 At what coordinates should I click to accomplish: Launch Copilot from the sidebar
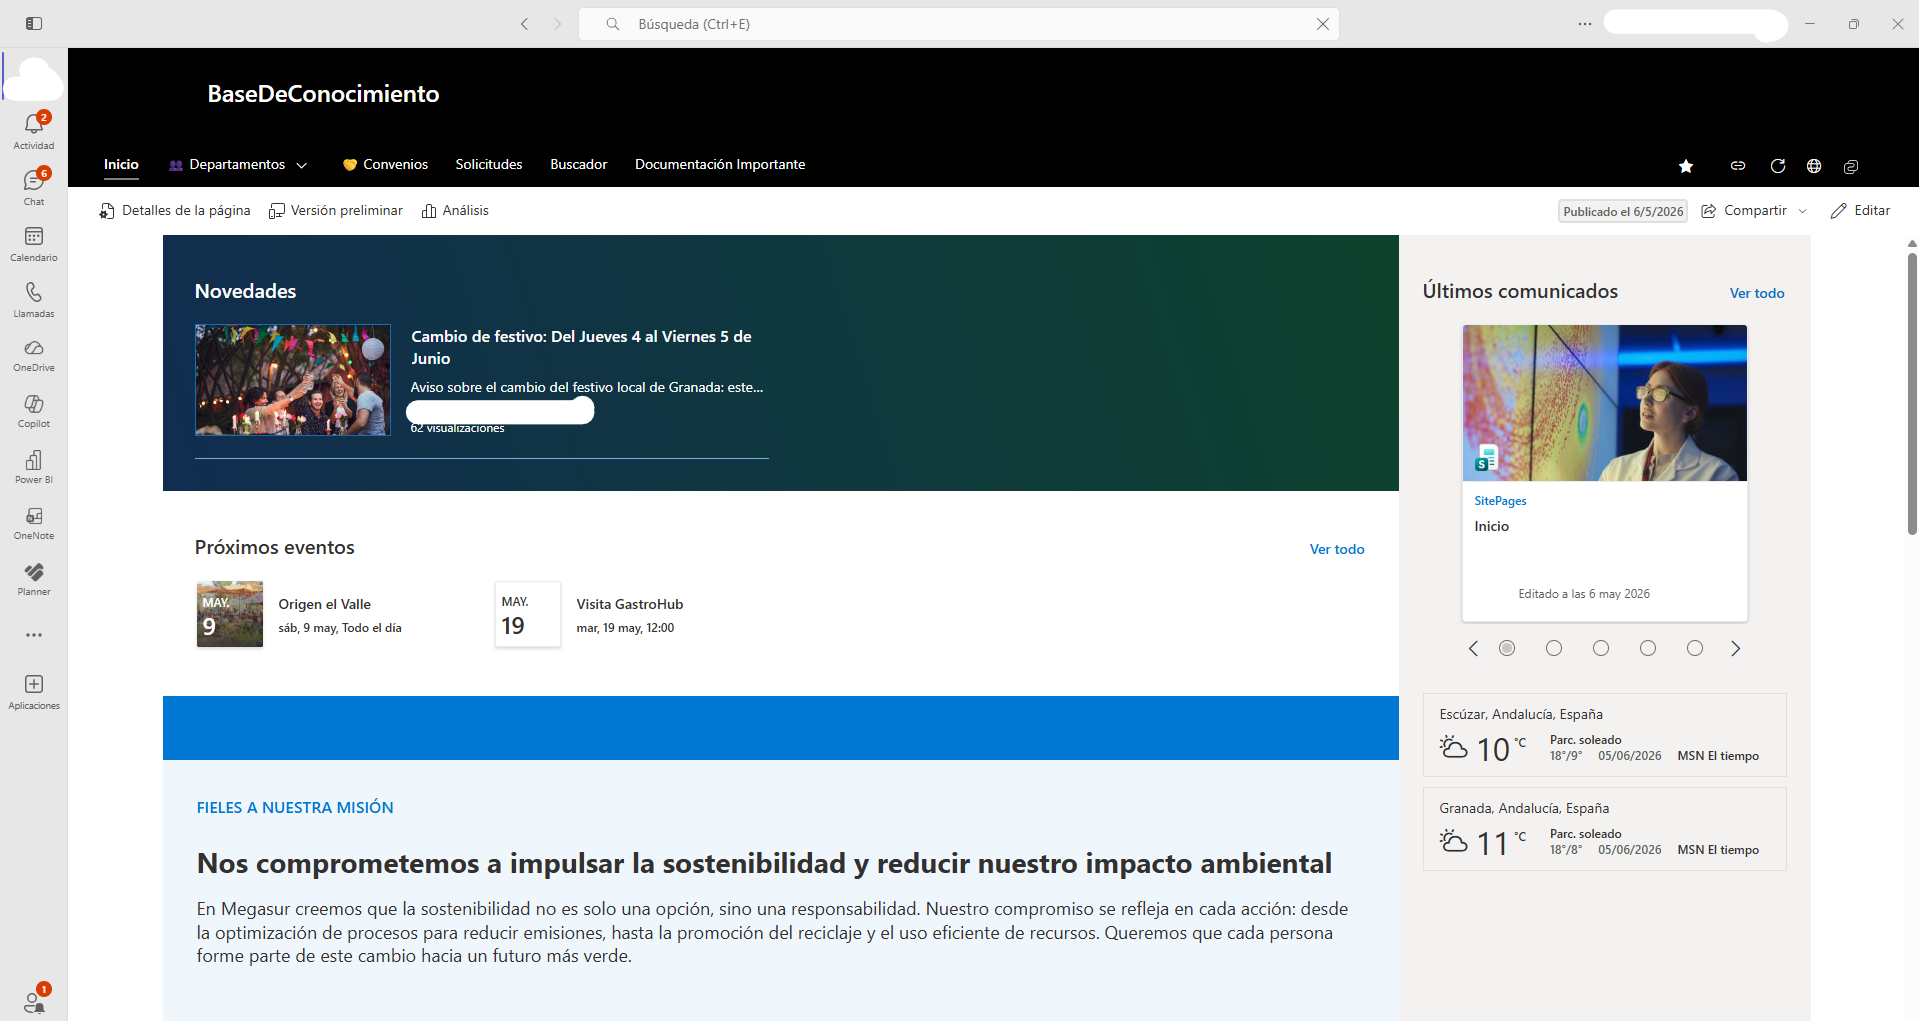point(34,410)
